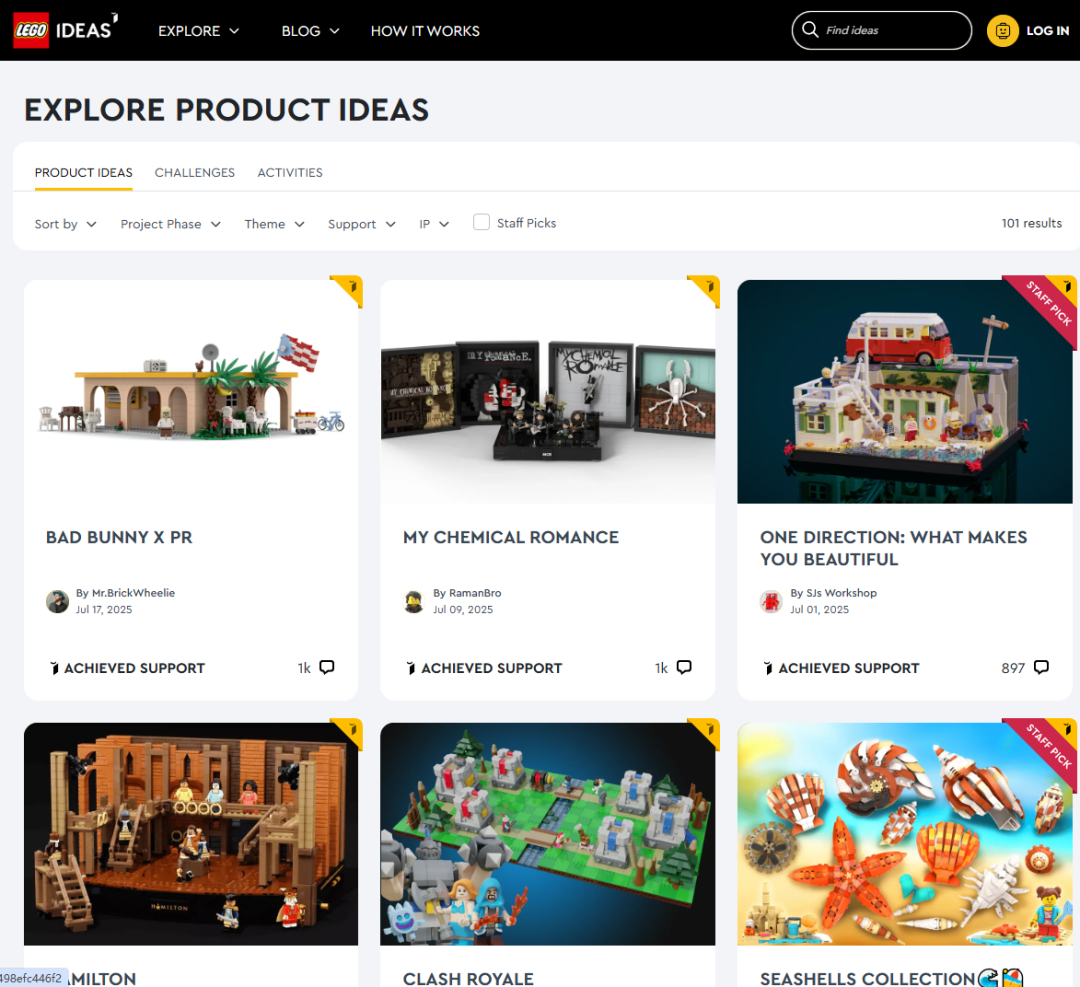This screenshot has height=987, width=1080.
Task: Click the Log In button
Action: [x=1048, y=30]
